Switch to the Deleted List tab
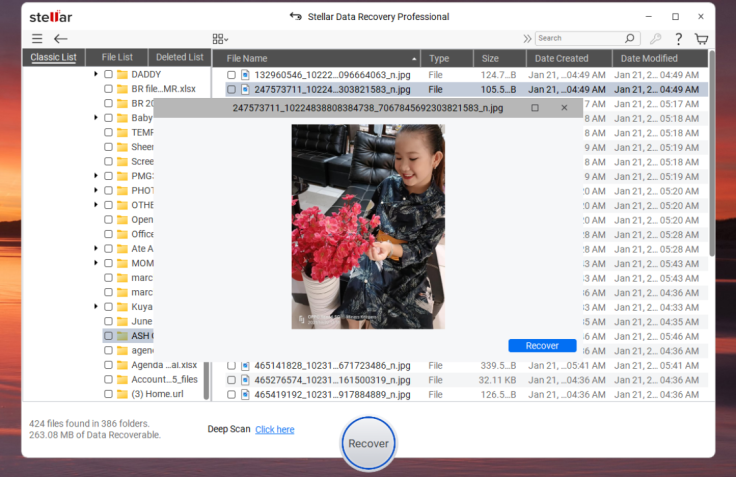Image resolution: width=736 pixels, height=477 pixels. click(180, 57)
